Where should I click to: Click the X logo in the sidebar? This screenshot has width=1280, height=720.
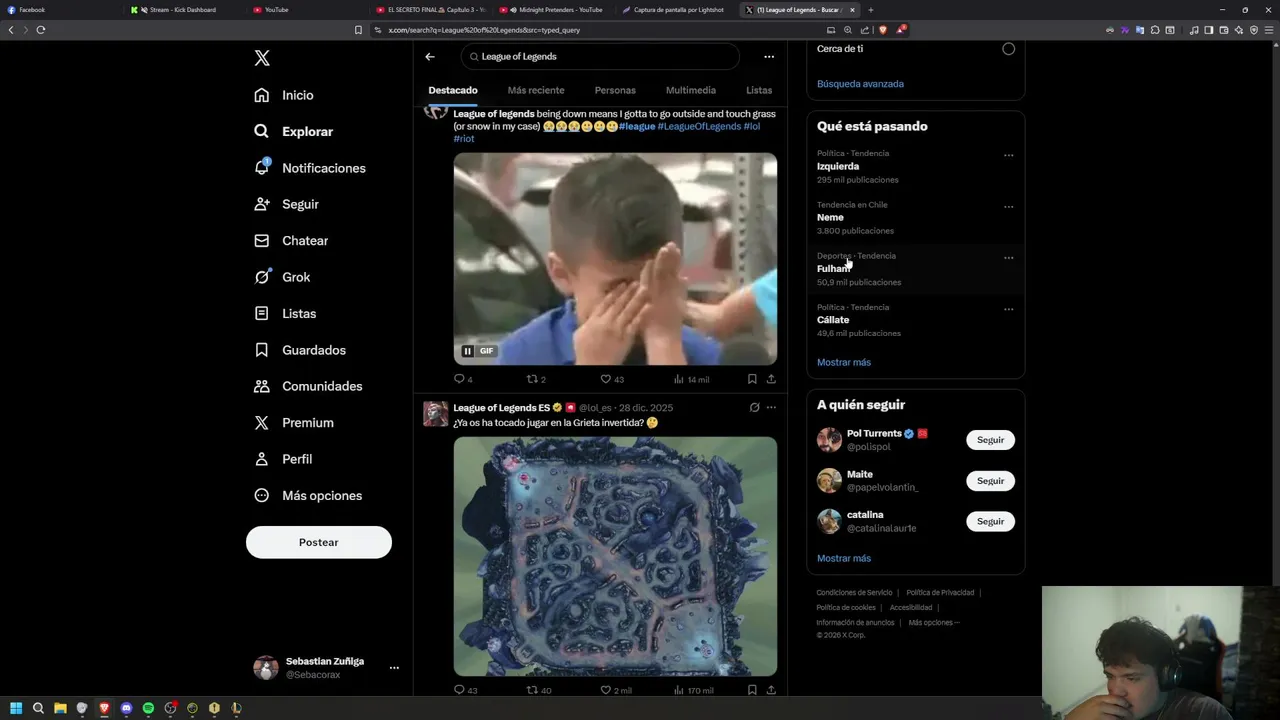262,58
